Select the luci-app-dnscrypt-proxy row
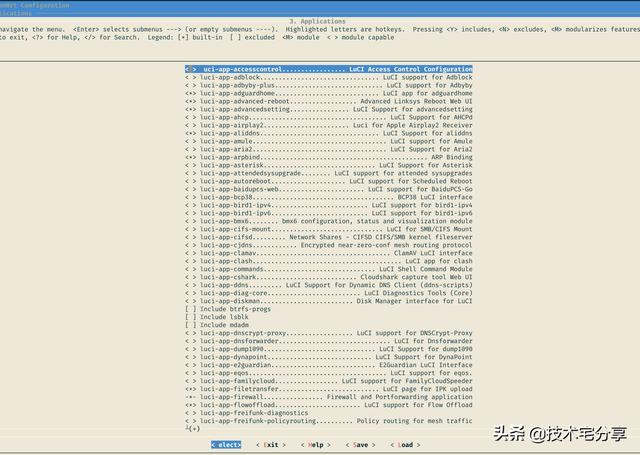Image resolution: width=640 pixels, height=455 pixels. [x=329, y=333]
